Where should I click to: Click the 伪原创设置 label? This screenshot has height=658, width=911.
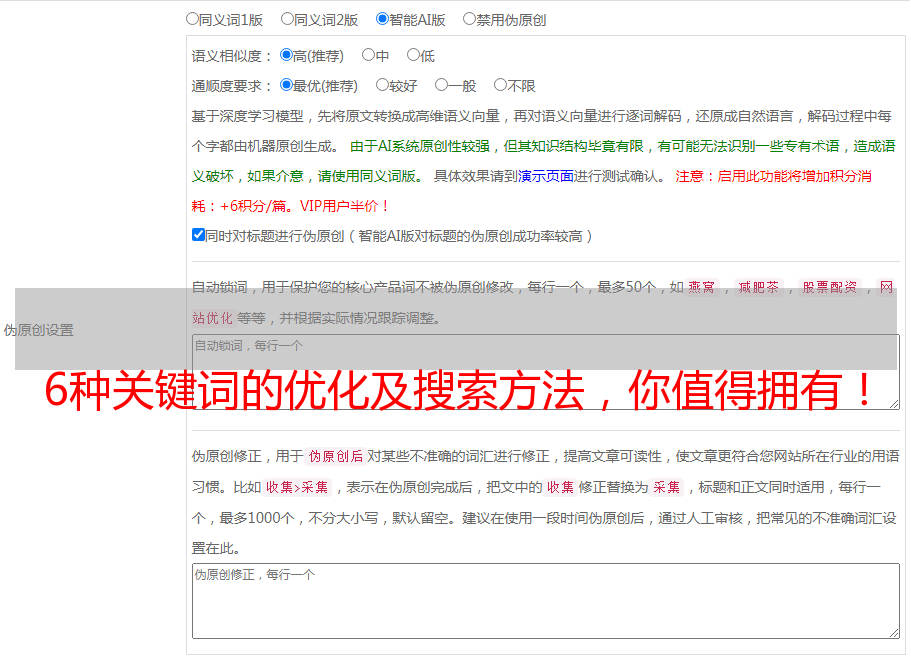pos(39,330)
